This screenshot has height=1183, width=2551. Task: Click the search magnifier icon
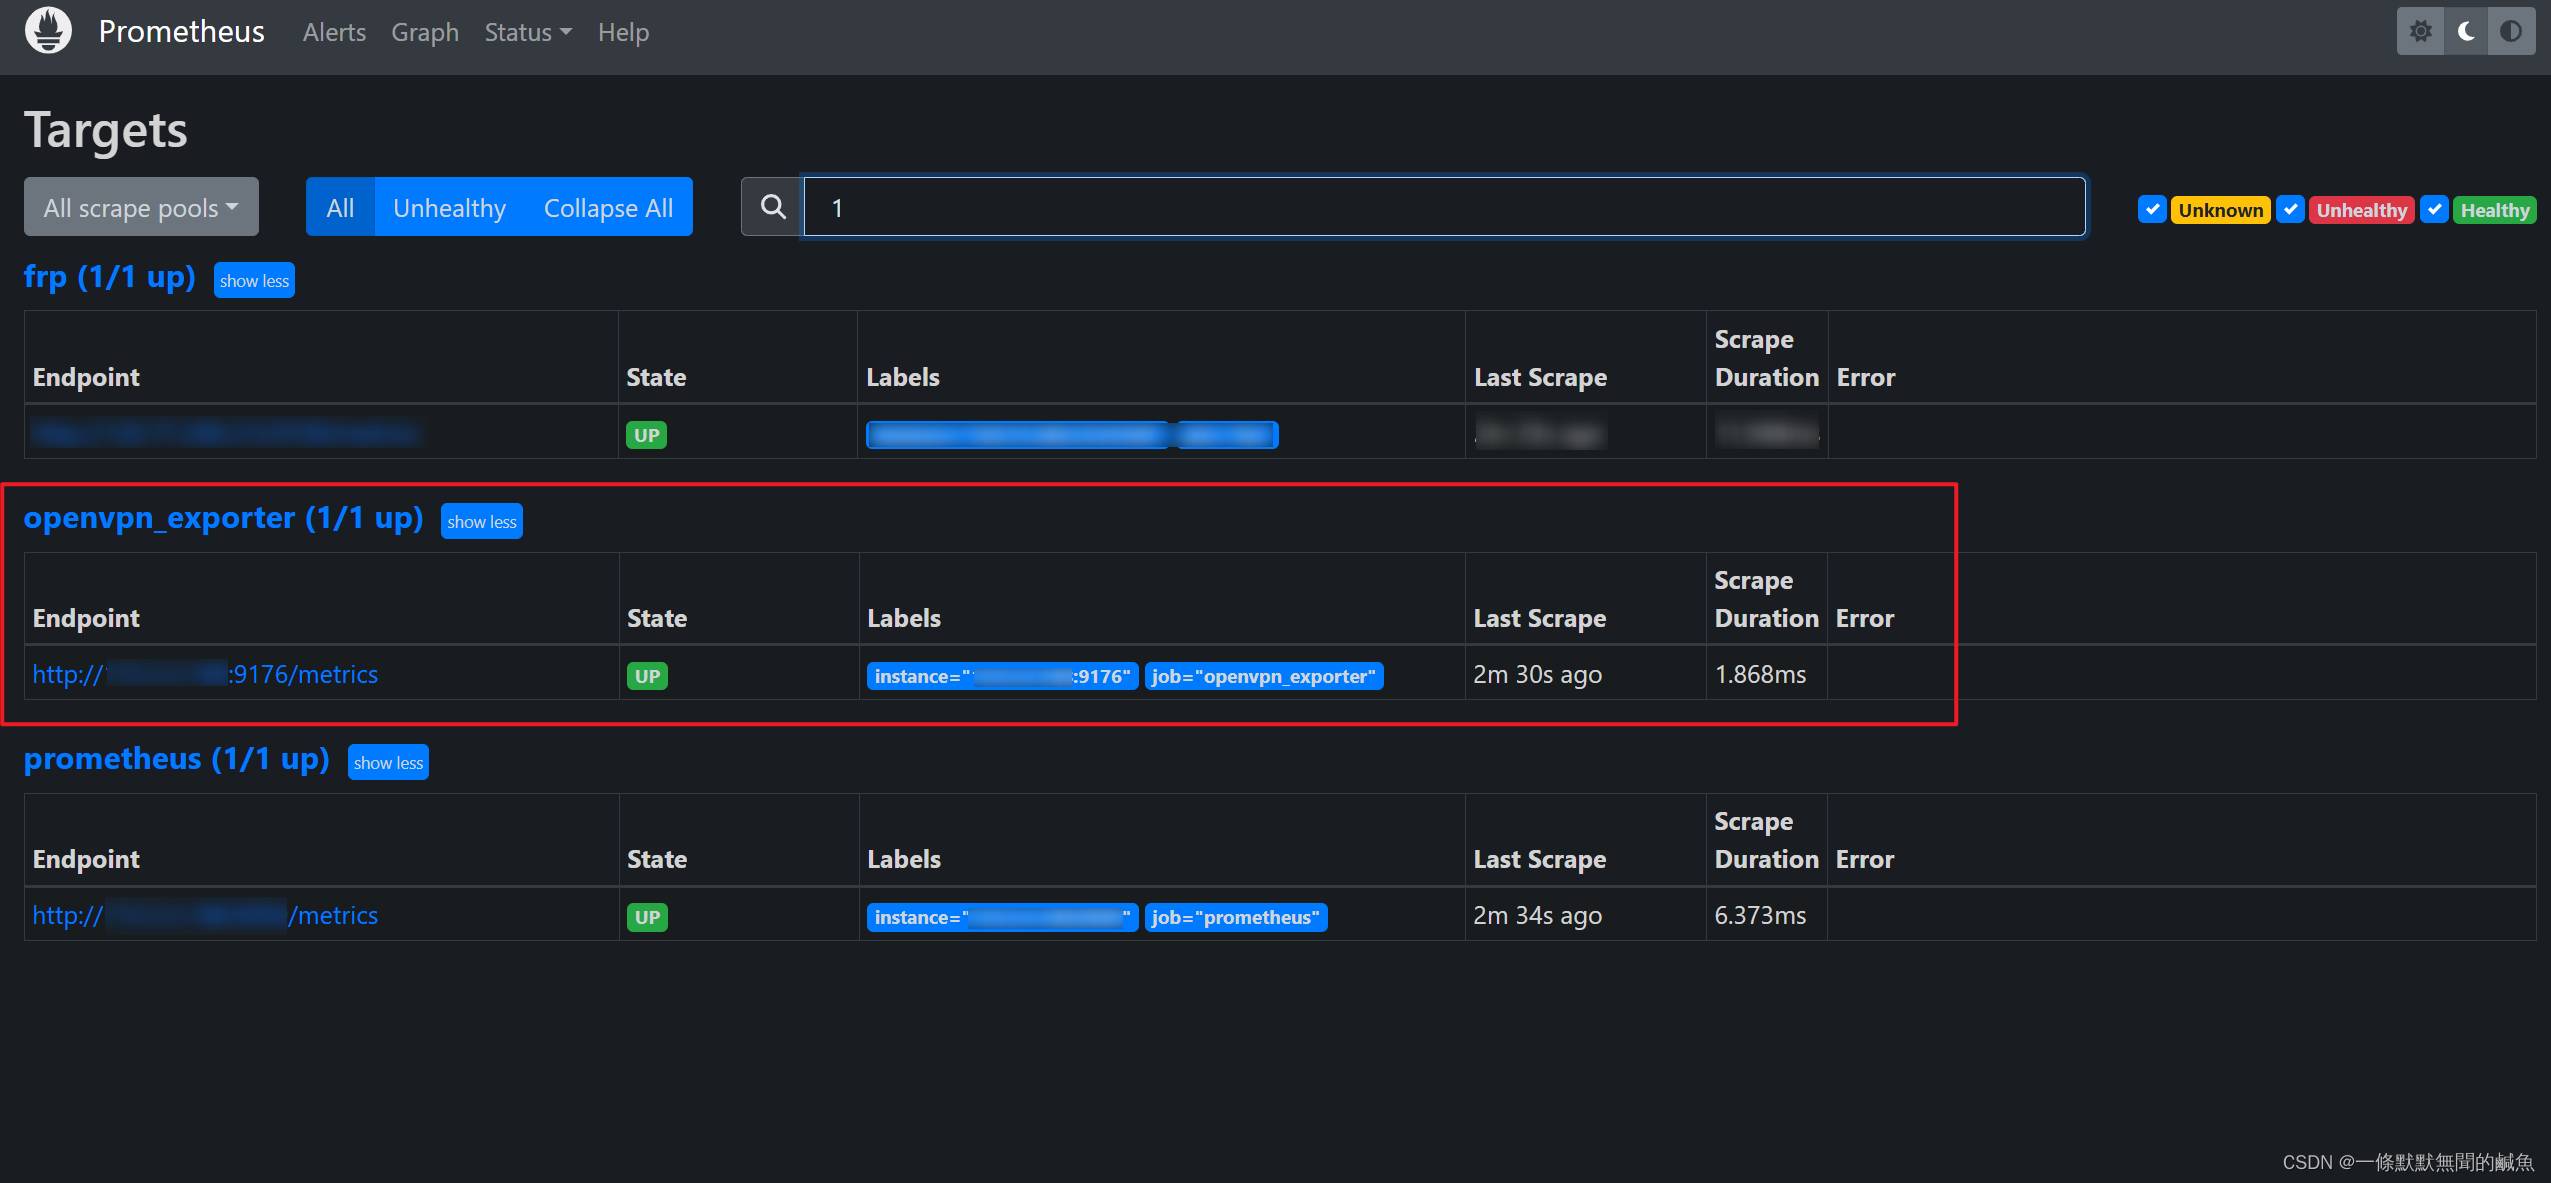coord(772,207)
